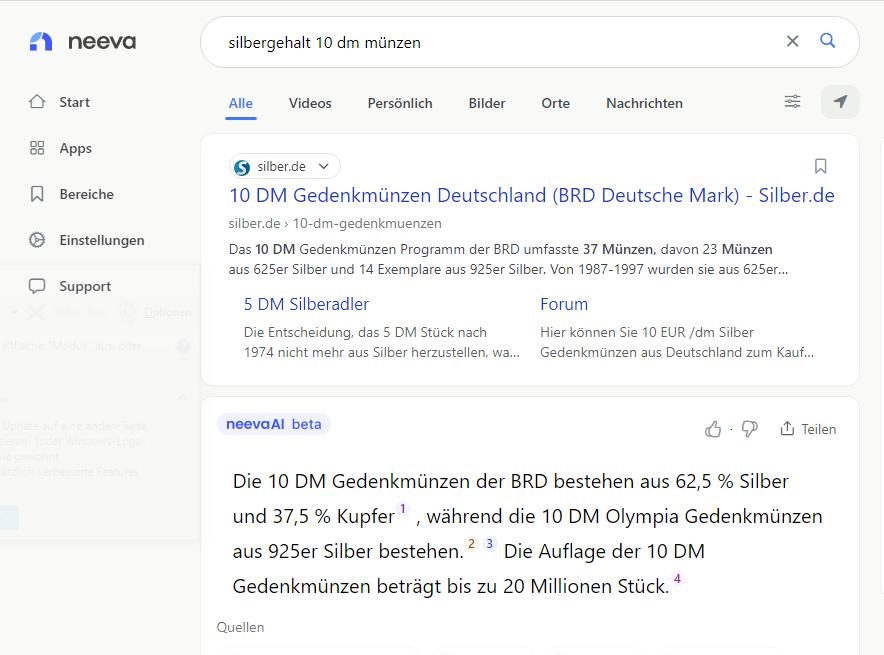Switch to the Persönlich tab
Viewport: 884px width, 655px height.
coord(400,104)
